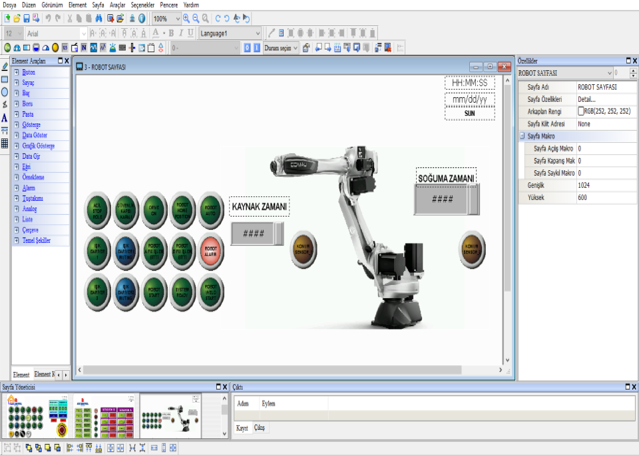
Task: Select the ellipse drawing tool
Action: (5, 92)
